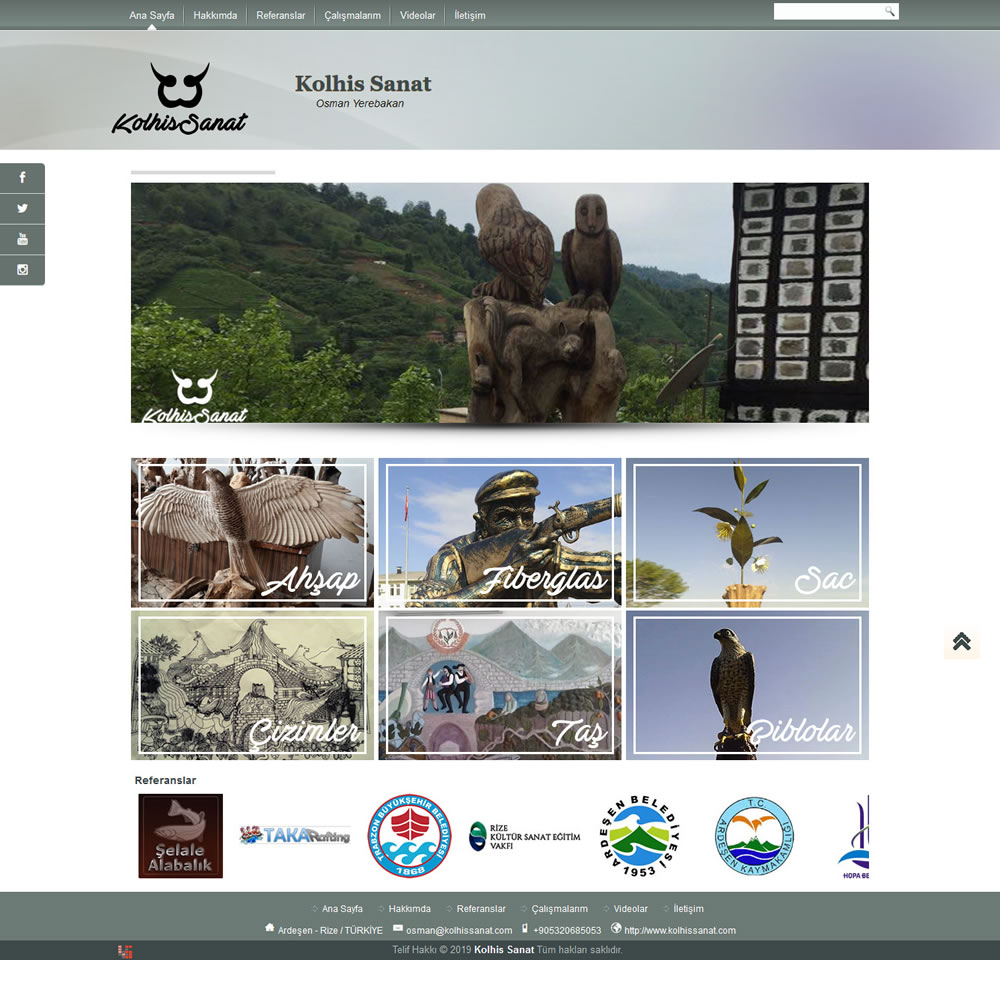
Task: Click the footer Referanslar link
Action: point(481,909)
